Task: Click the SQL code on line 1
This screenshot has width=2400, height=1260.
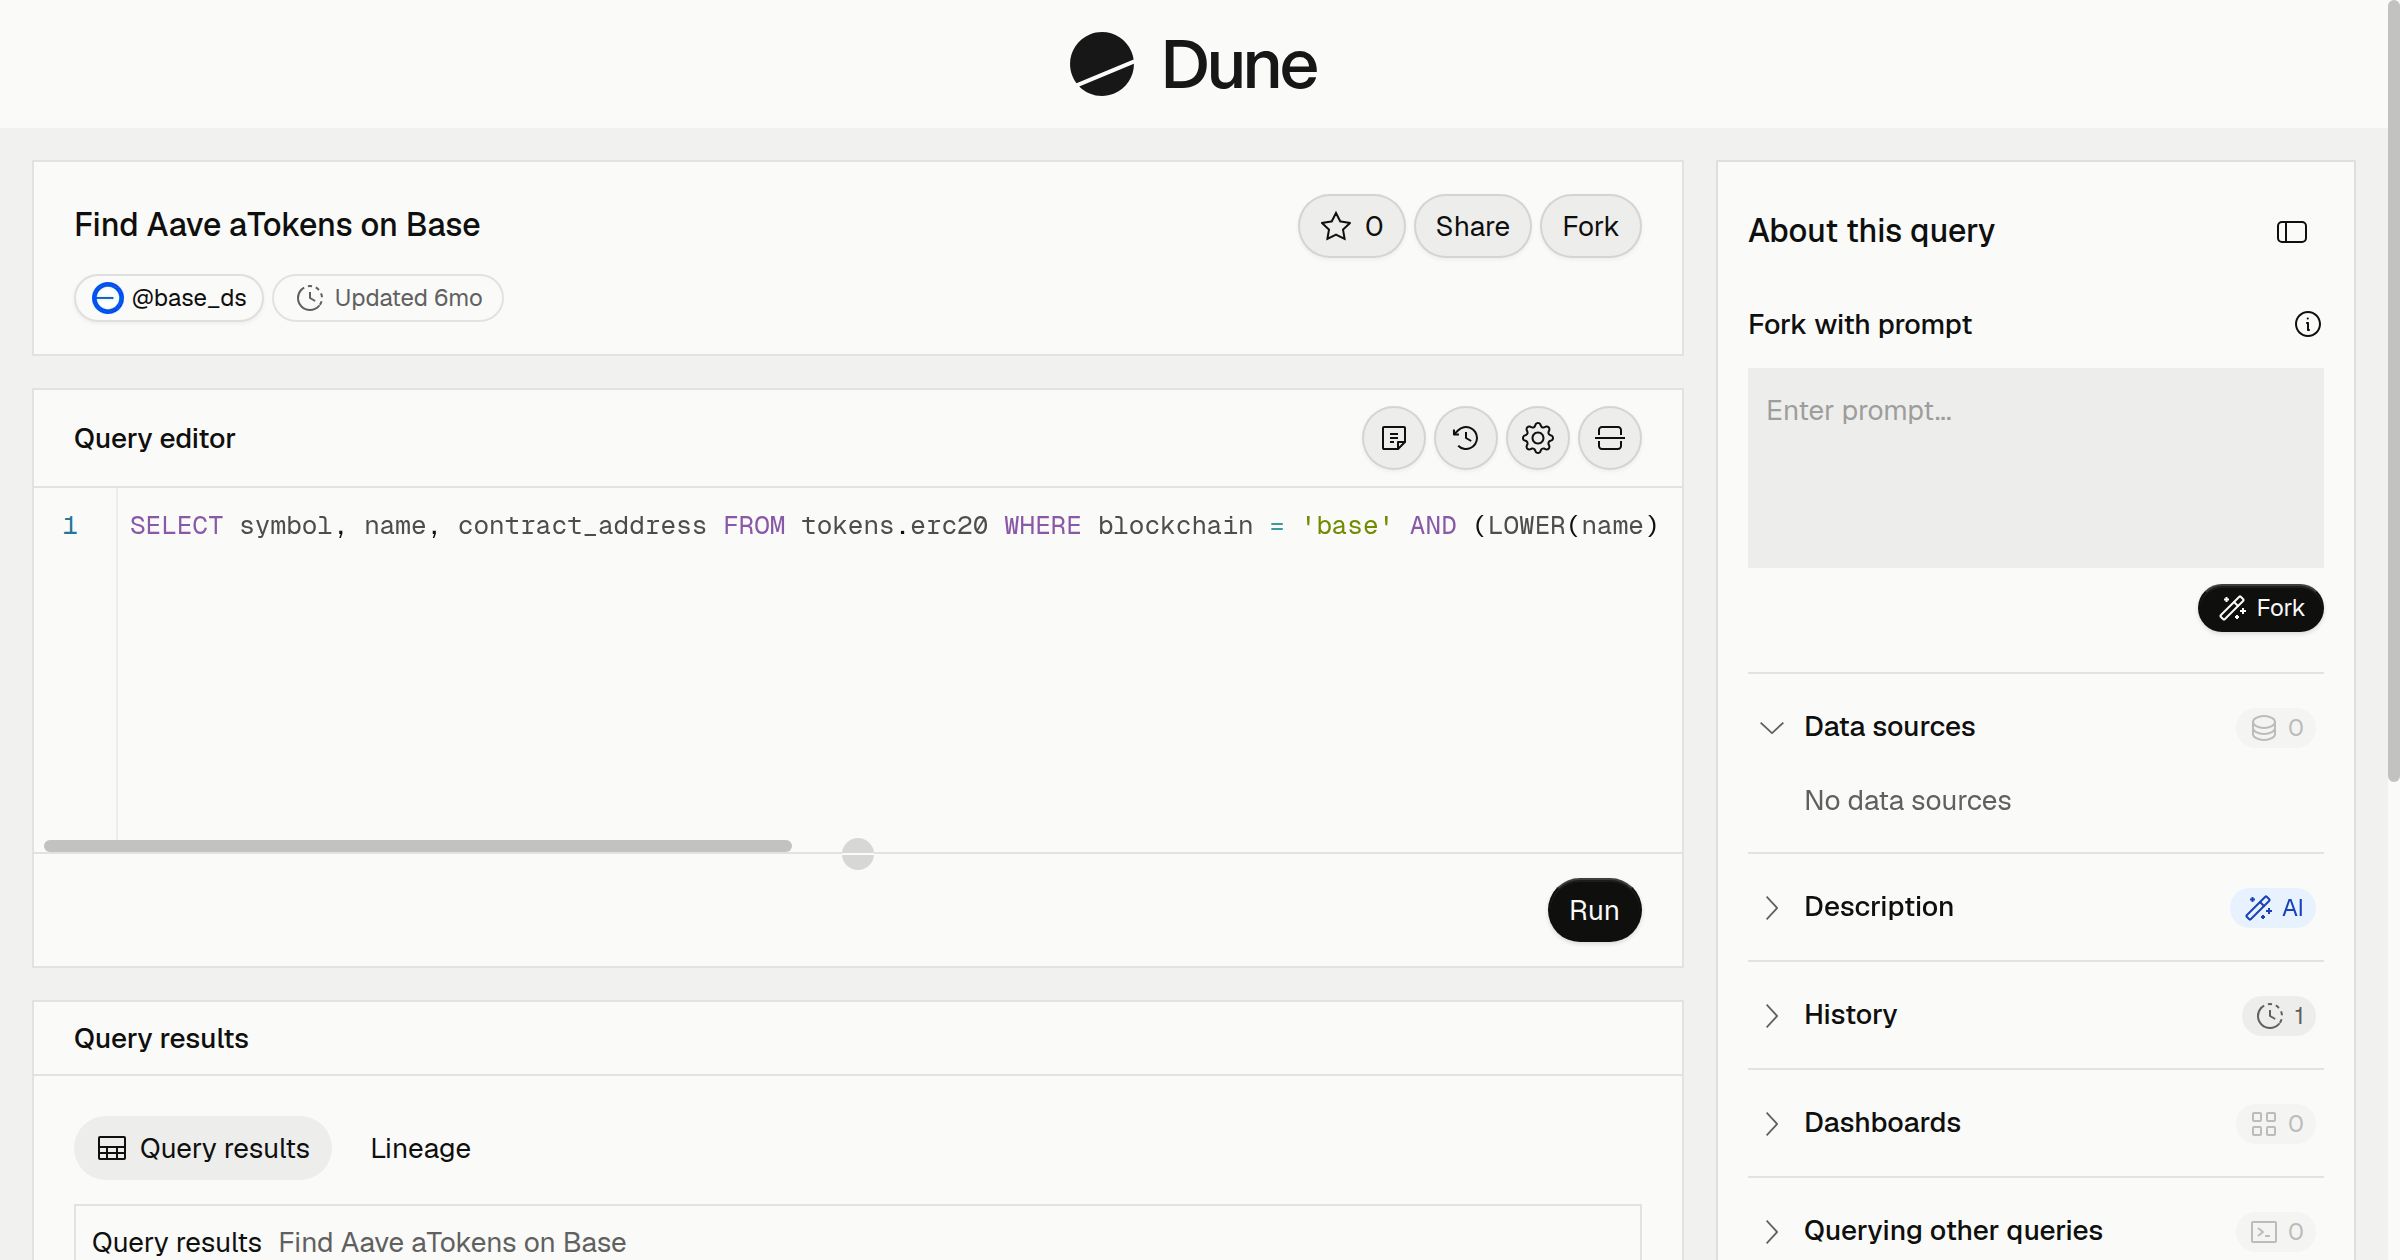Action: click(x=894, y=526)
